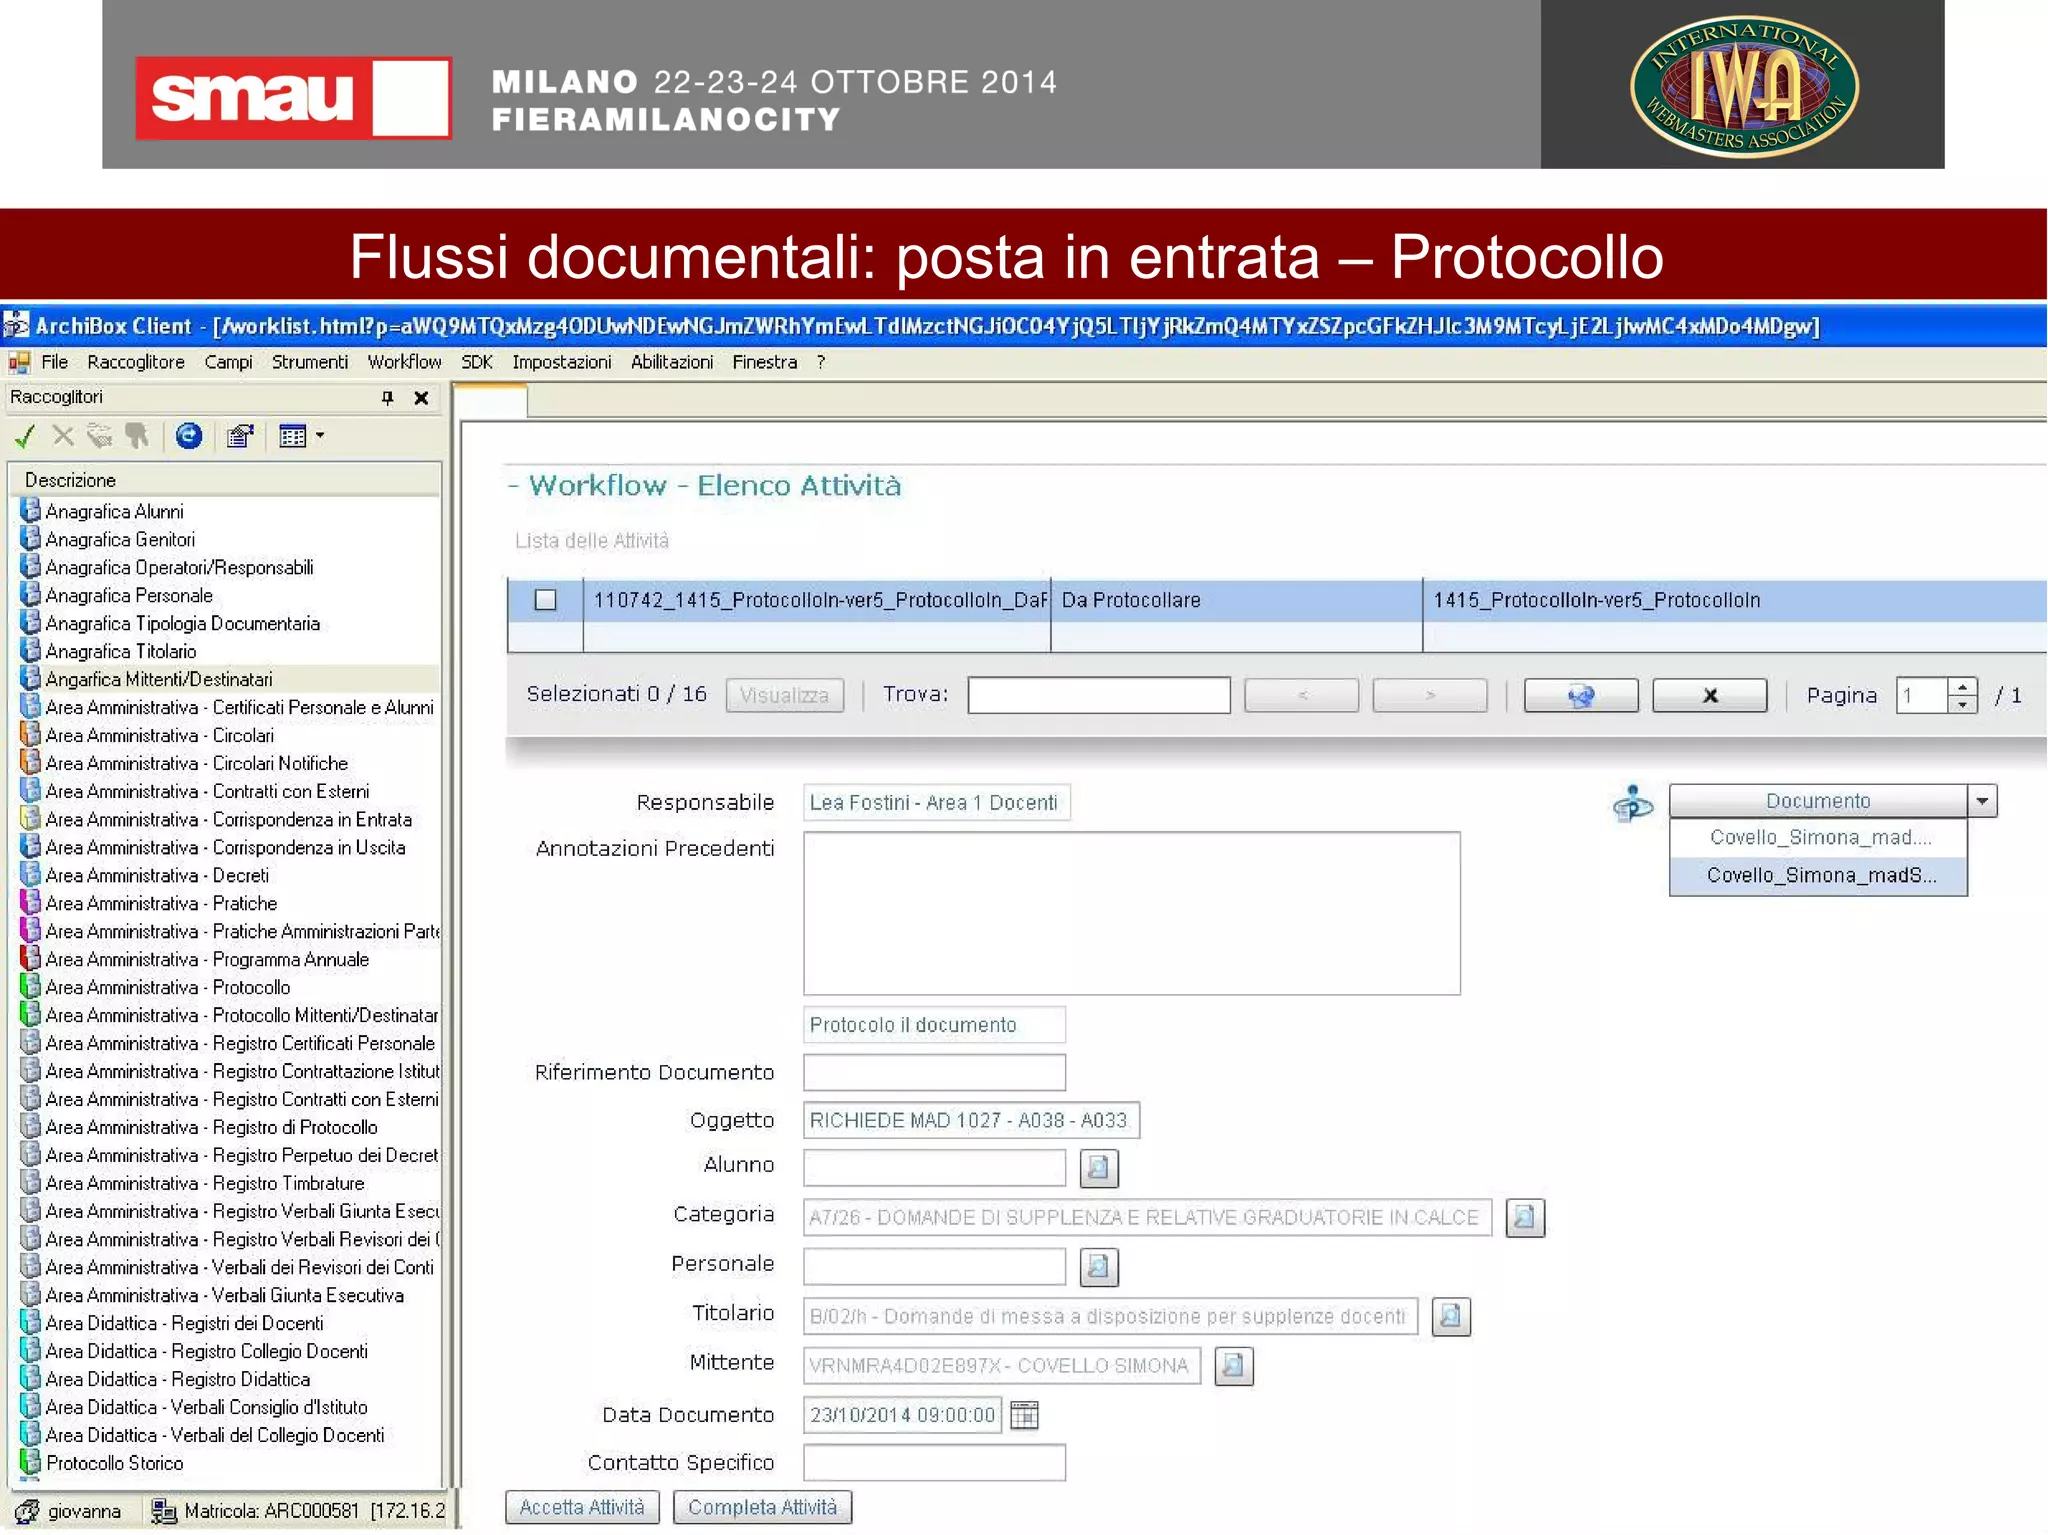Open the Workflow menu
Image resolution: width=2048 pixels, height=1535 pixels.
point(404,362)
